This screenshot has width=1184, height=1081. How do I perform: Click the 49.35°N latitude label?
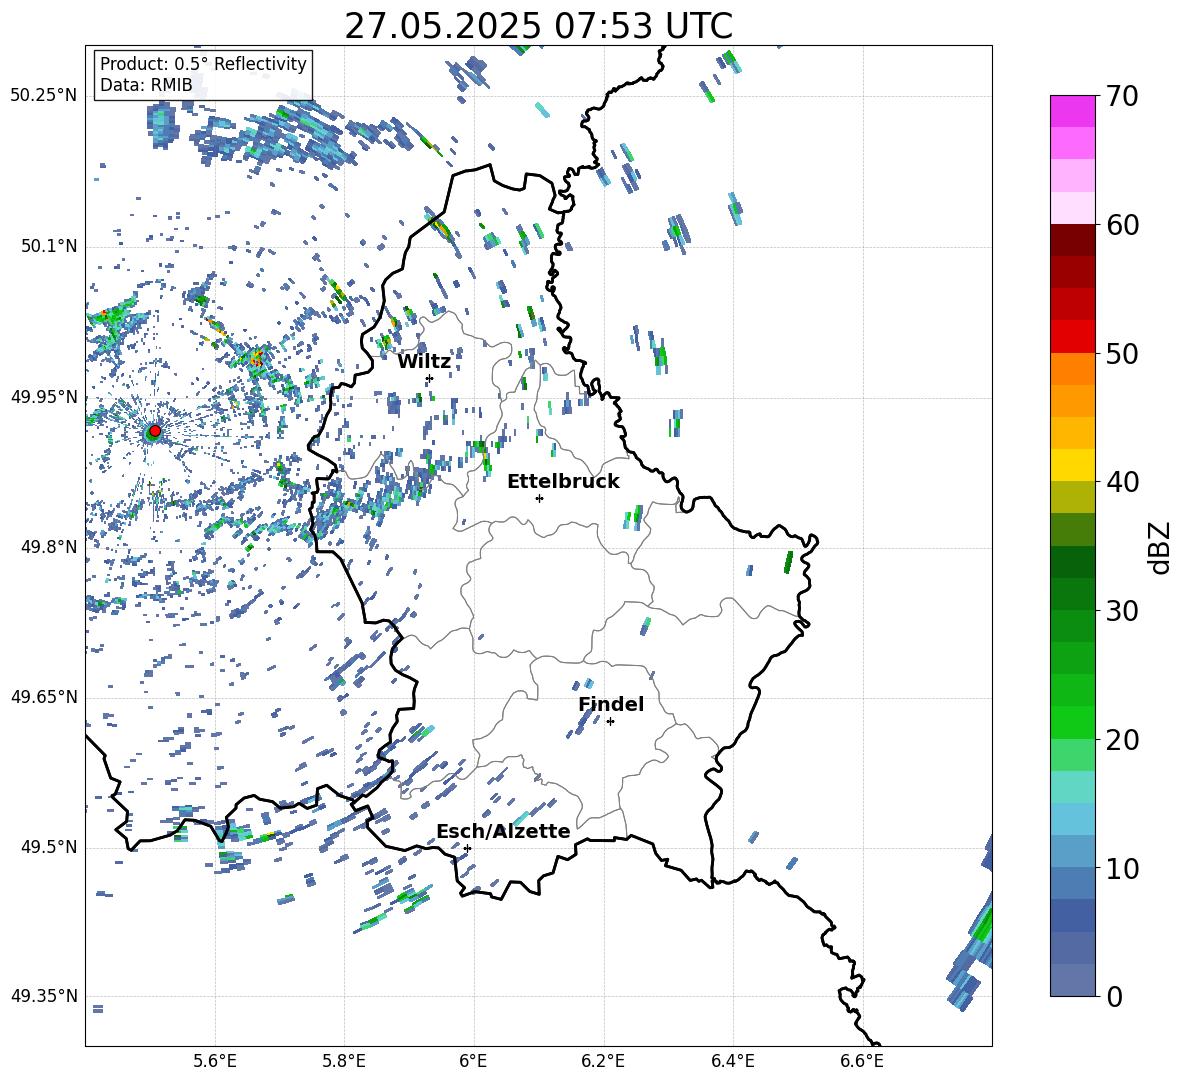[x=44, y=996]
